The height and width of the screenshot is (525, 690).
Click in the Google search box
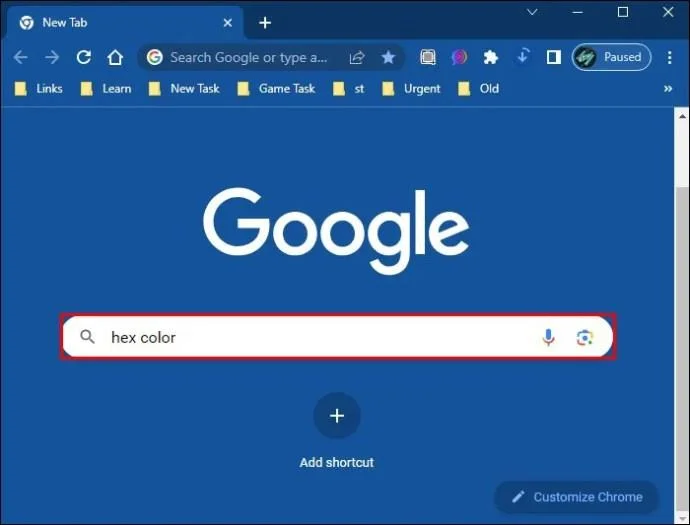[x=320, y=338]
